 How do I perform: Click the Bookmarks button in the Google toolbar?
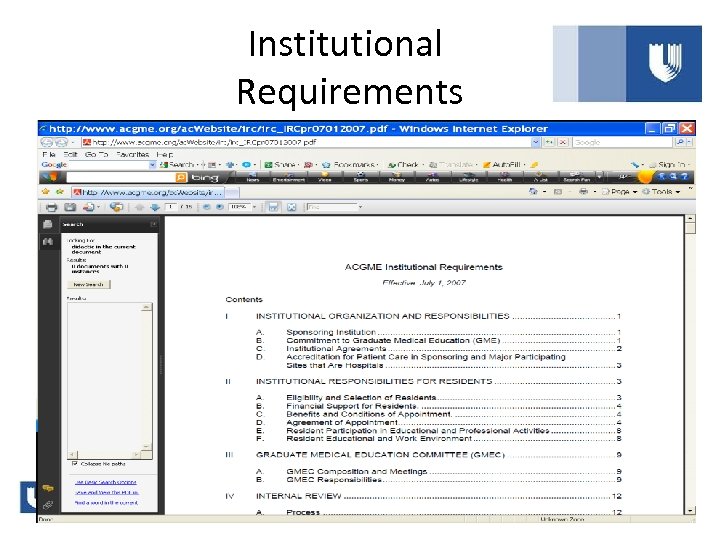click(350, 165)
